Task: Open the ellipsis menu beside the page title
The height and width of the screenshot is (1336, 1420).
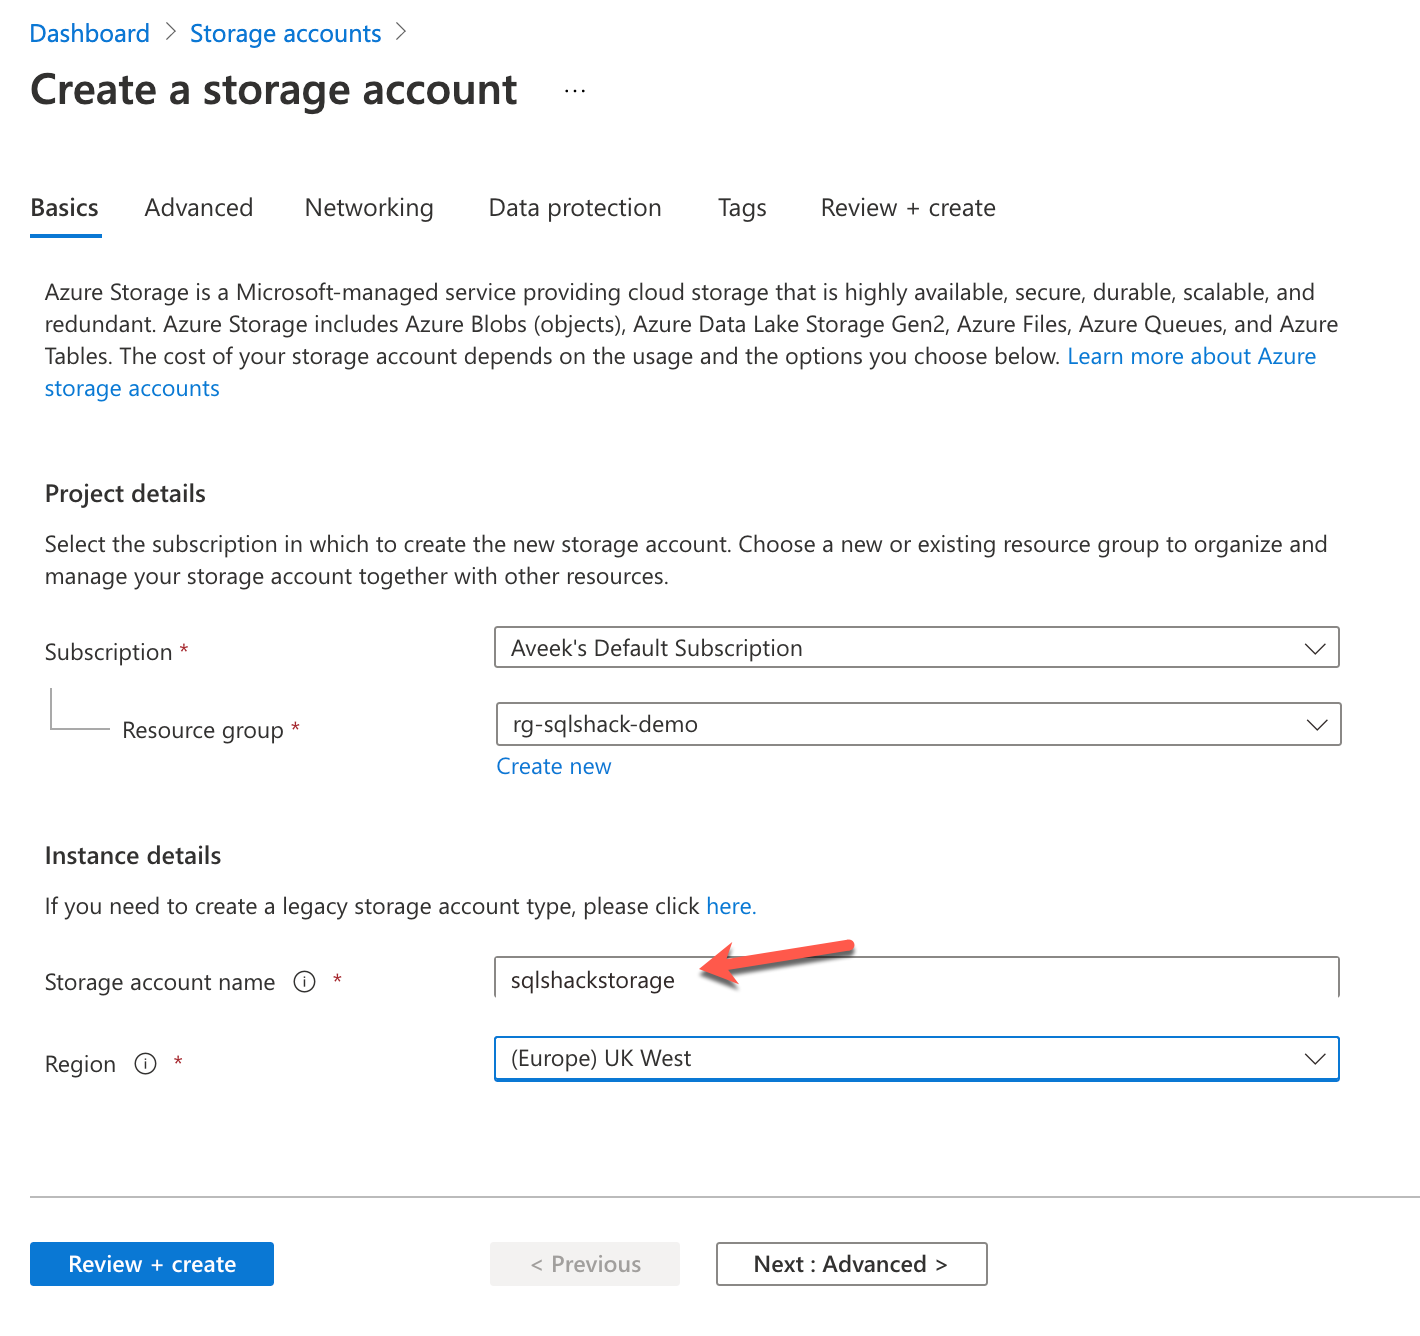Action: [x=575, y=91]
